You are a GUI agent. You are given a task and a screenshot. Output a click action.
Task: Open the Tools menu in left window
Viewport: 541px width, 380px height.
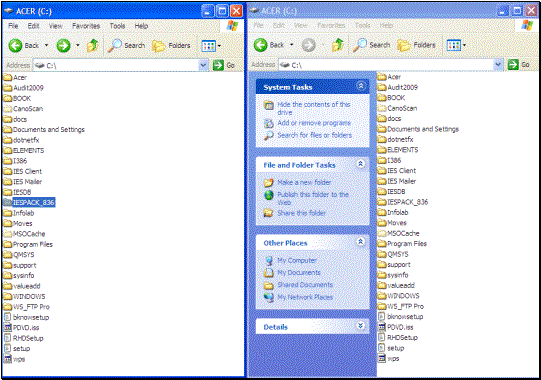click(117, 26)
